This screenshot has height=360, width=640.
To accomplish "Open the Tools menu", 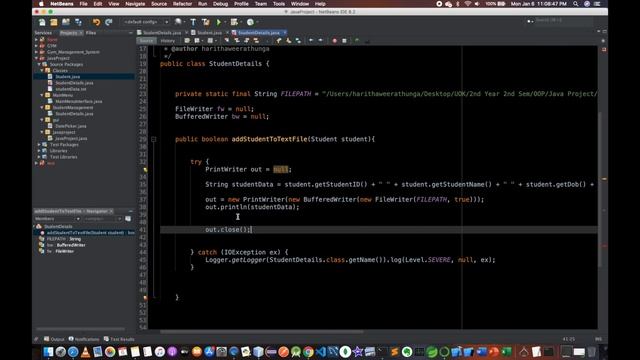I will click(279, 4).
